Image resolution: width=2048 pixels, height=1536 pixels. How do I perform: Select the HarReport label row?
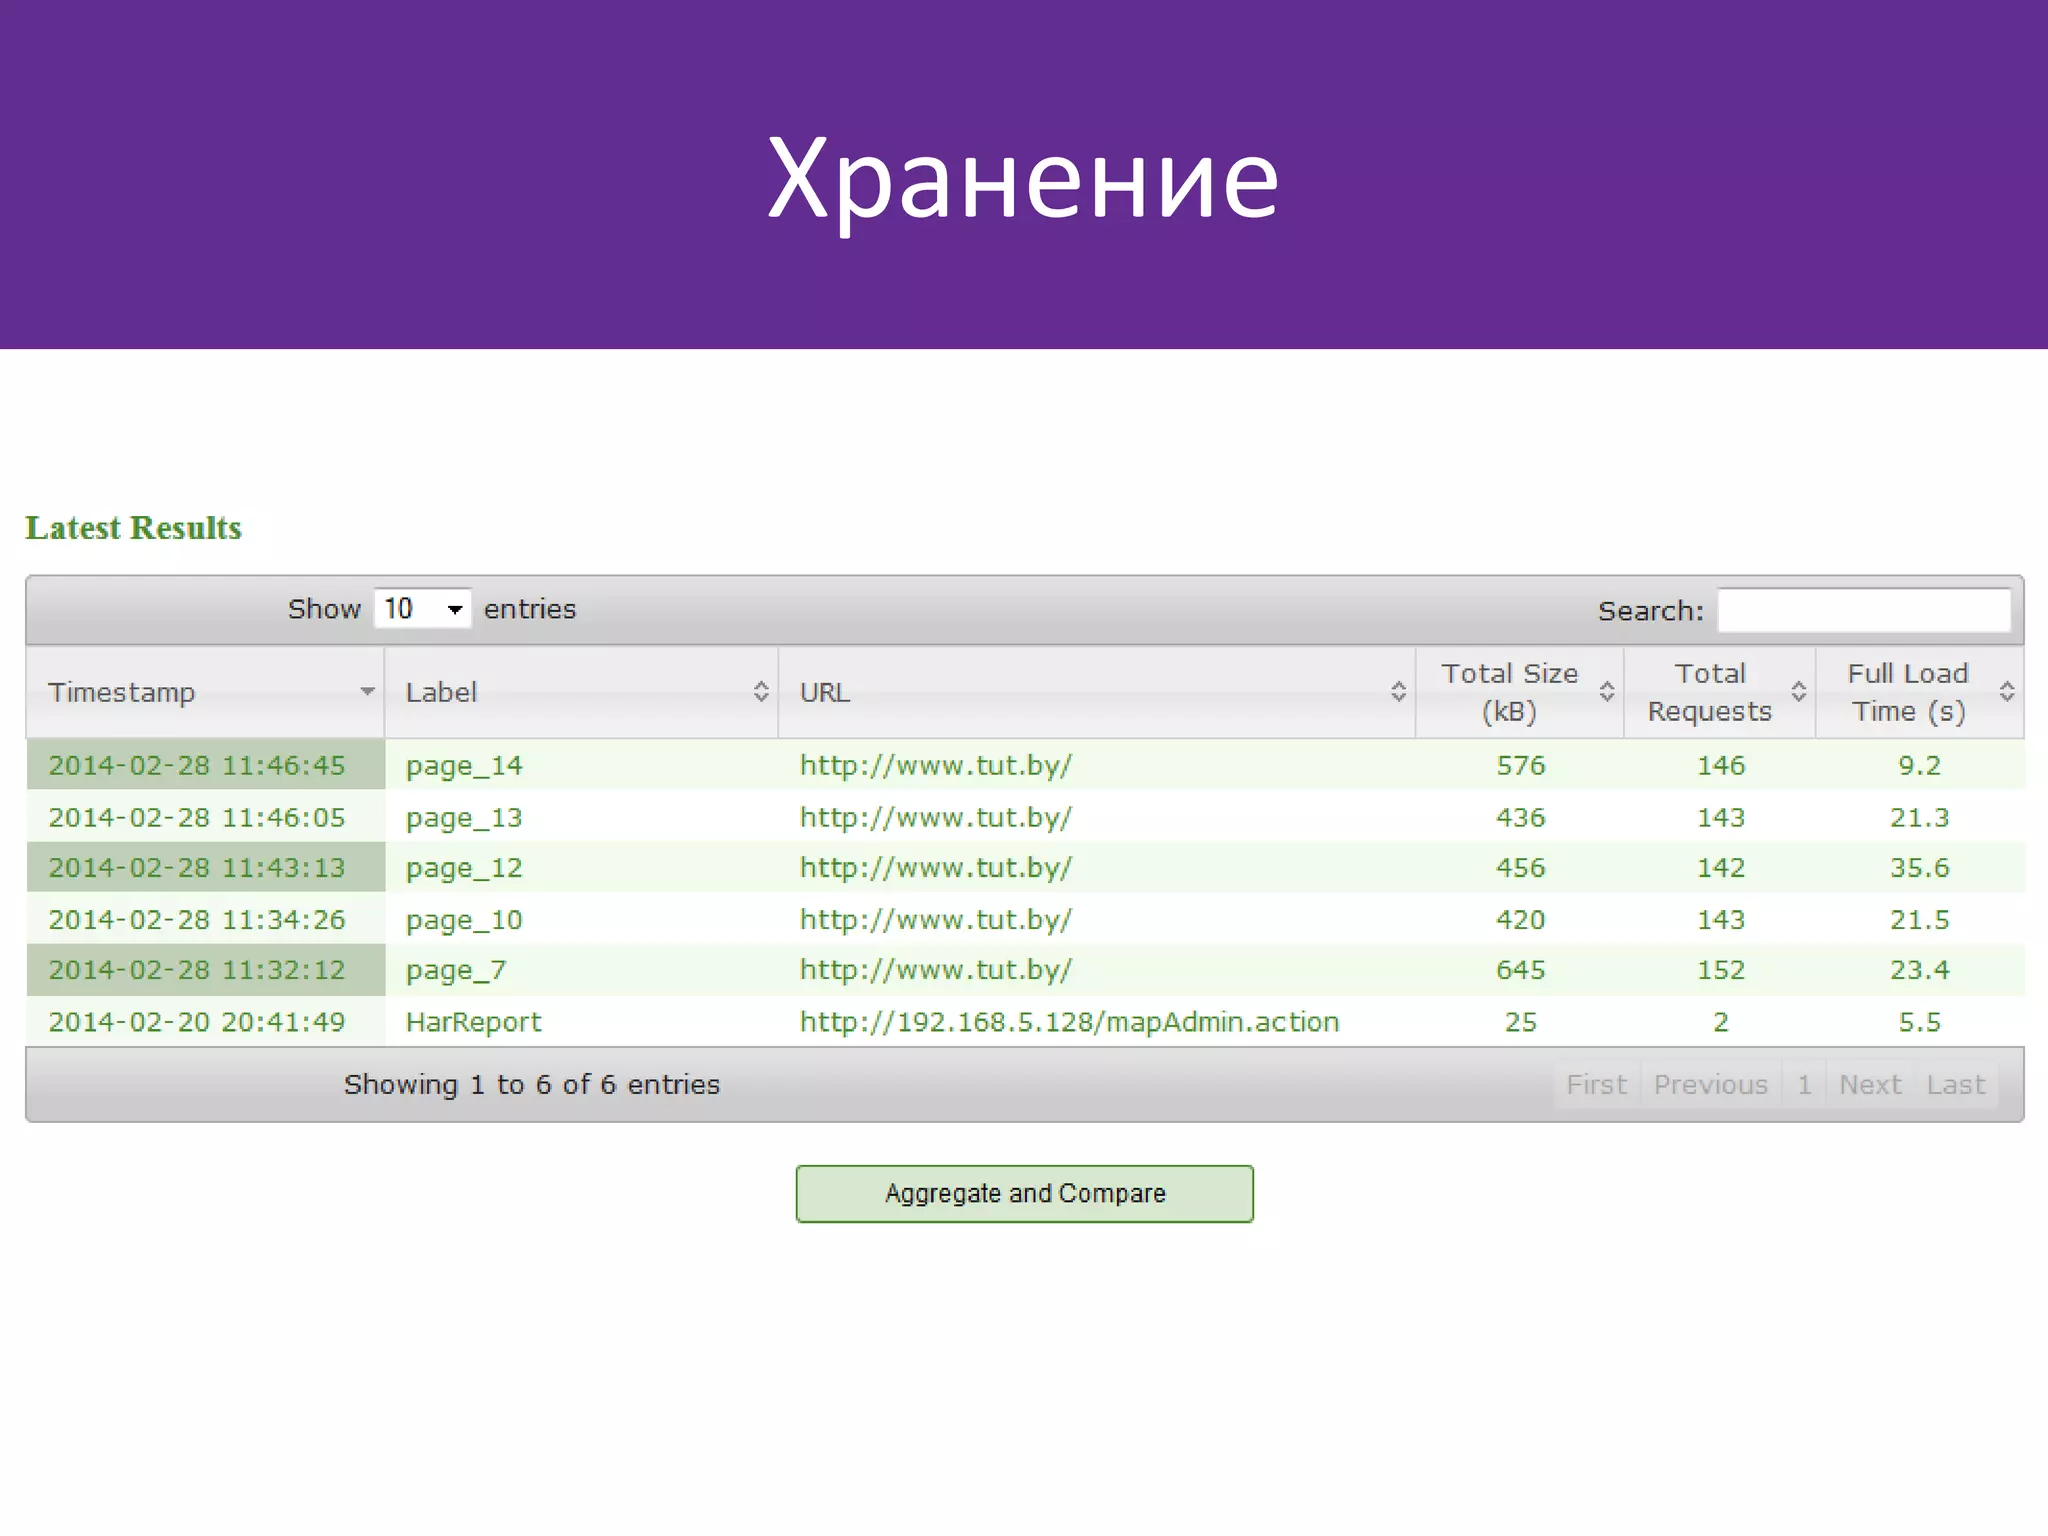473,1022
